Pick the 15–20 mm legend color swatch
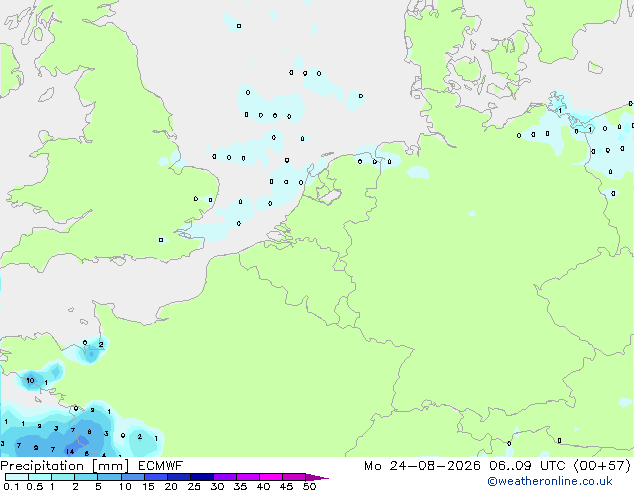Viewport: 634px width, 490px height. (x=155, y=477)
